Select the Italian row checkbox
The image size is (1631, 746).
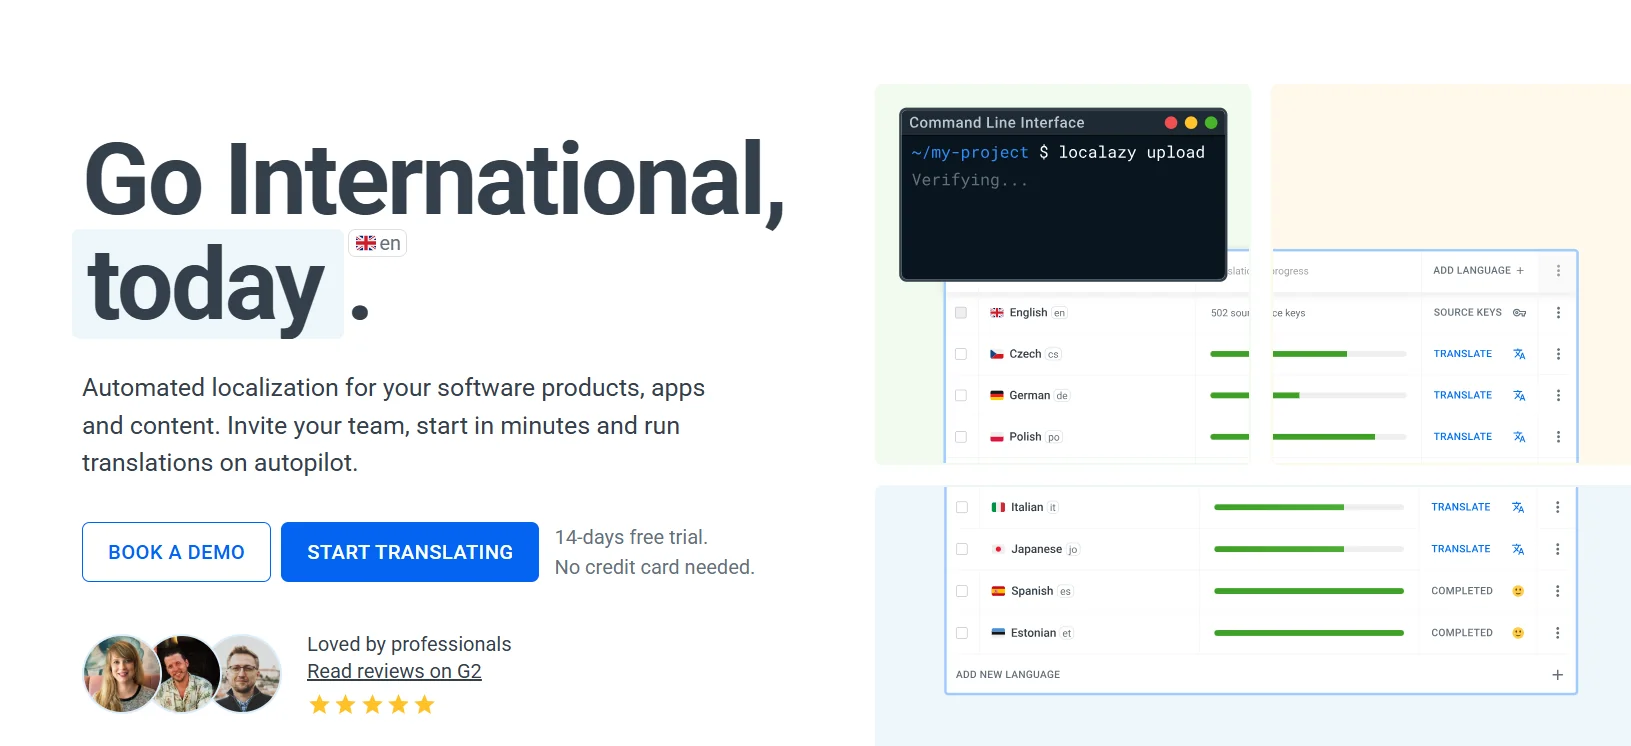(x=962, y=507)
